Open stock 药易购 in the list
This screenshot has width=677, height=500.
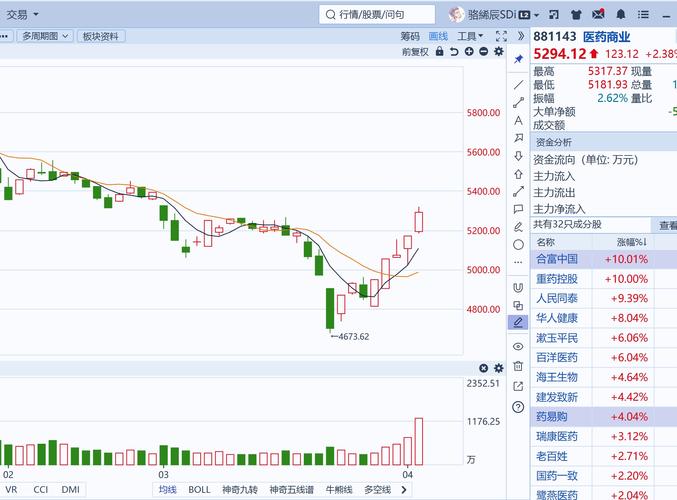pos(552,417)
